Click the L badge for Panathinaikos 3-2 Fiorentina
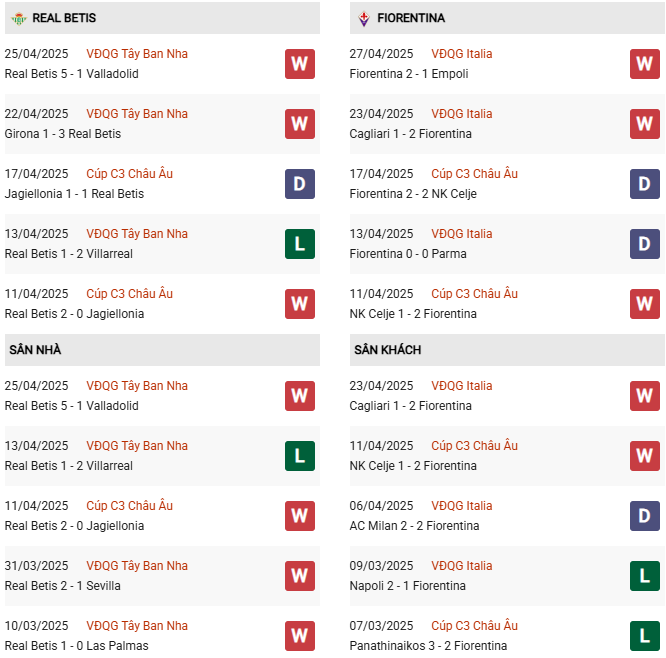This screenshot has width=666, height=658. coord(645,636)
